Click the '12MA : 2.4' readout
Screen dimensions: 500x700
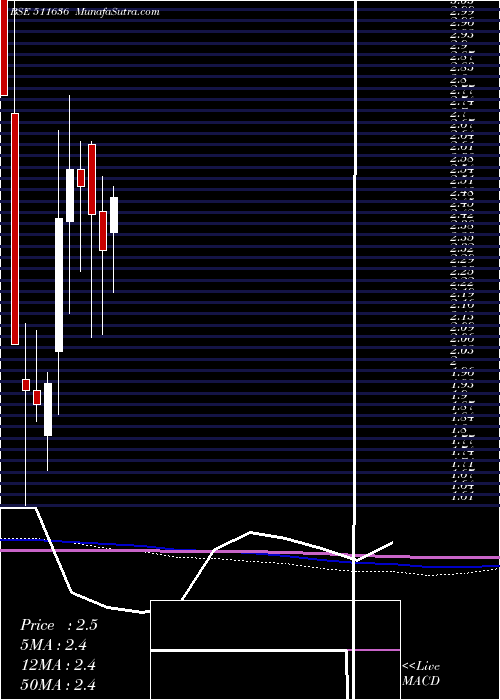58,665
